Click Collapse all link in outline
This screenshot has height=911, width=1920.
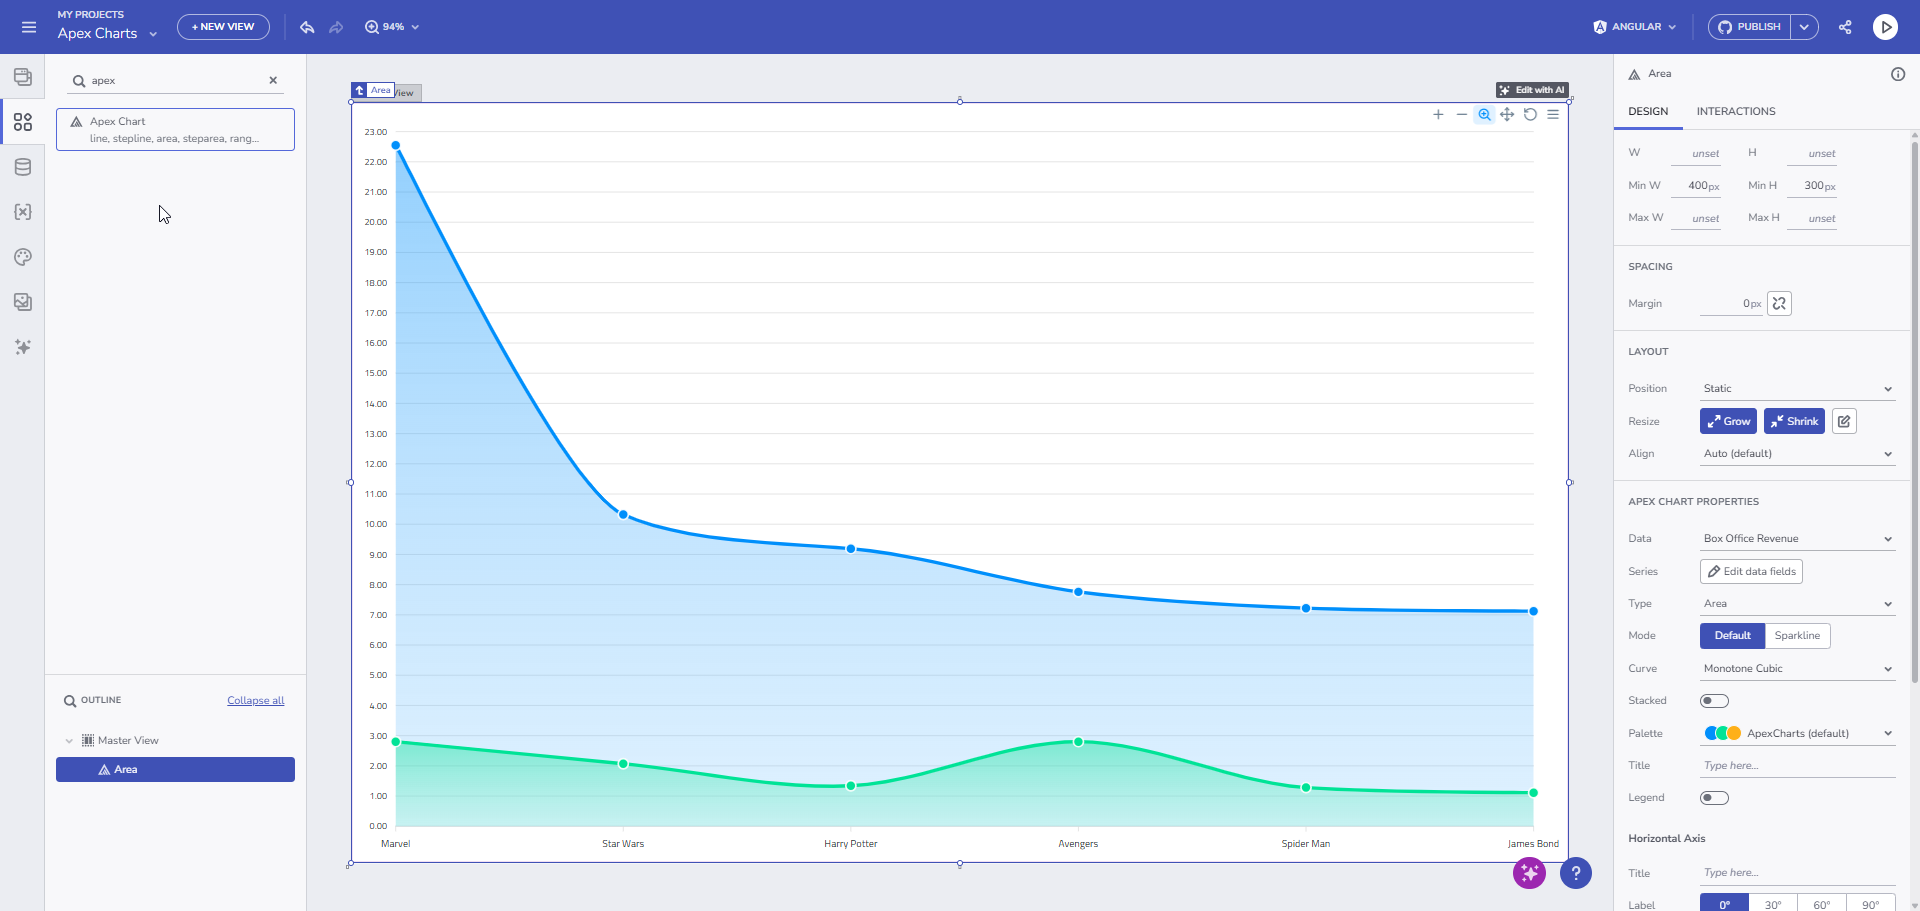255,701
